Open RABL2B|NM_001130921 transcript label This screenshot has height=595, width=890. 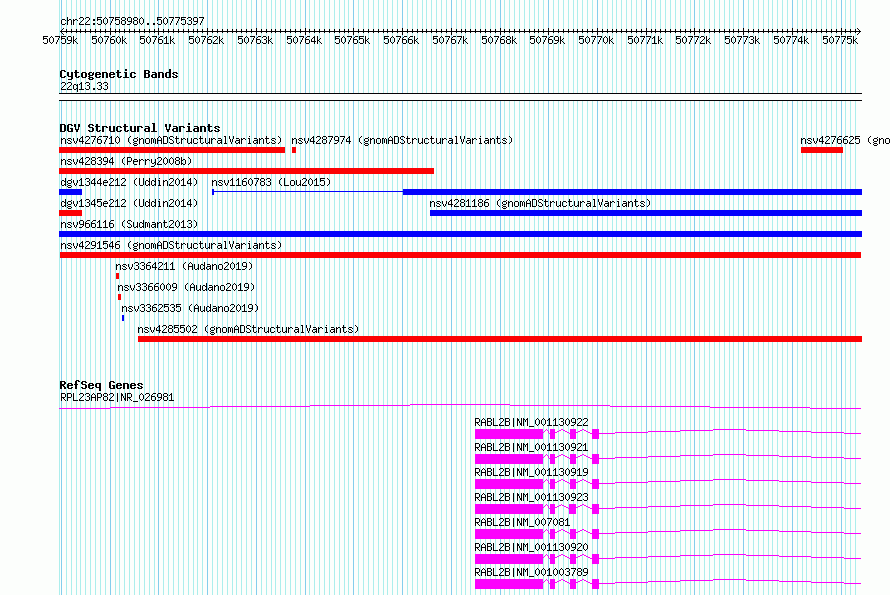531,447
